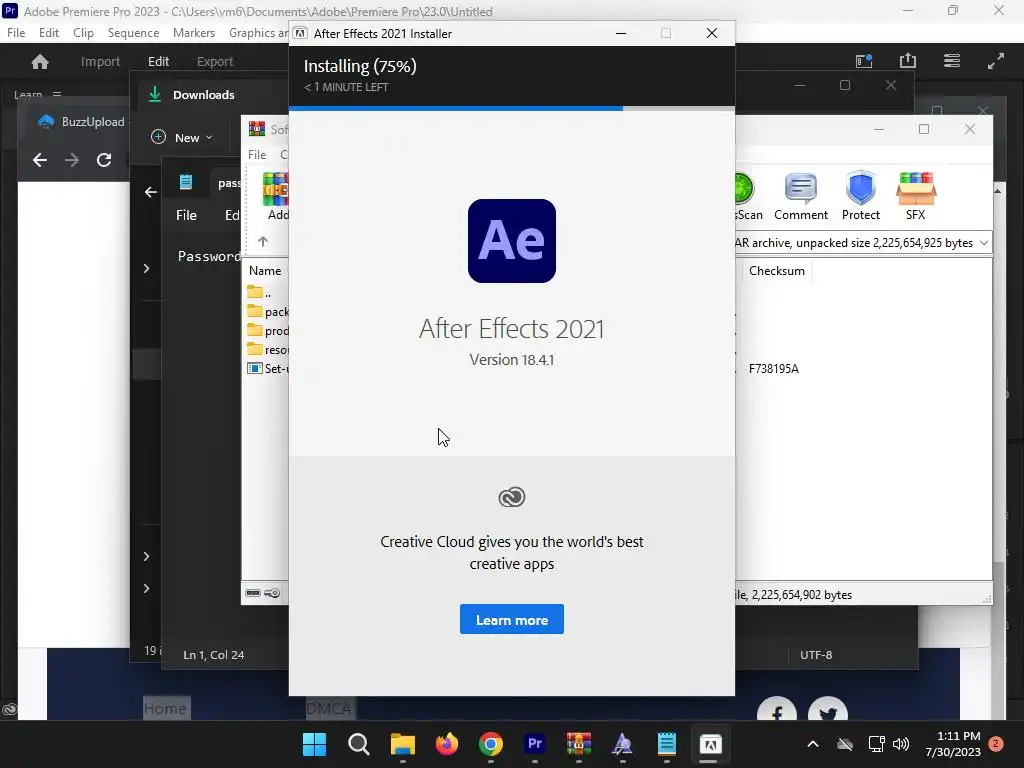The width and height of the screenshot is (1024, 768).
Task: Select the BuzzUpload browser tab
Action: point(81,121)
